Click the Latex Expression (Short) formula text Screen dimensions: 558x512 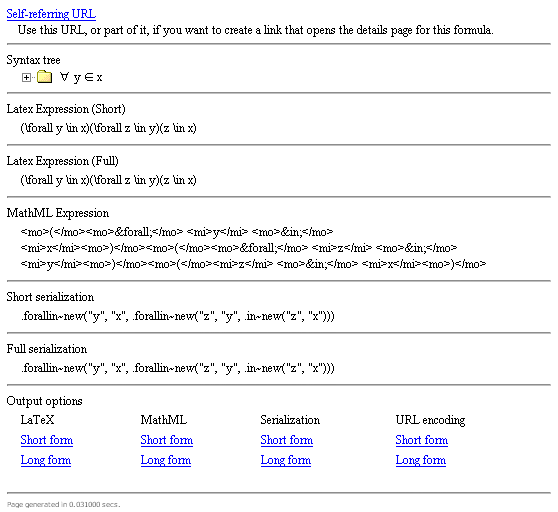pos(108,128)
